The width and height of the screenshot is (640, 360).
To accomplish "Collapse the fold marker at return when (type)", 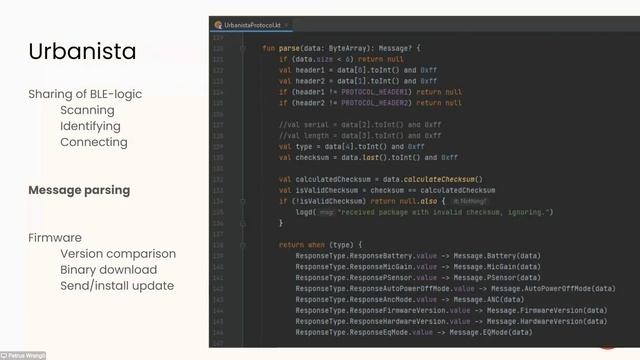I will pyautogui.click(x=242, y=245).
